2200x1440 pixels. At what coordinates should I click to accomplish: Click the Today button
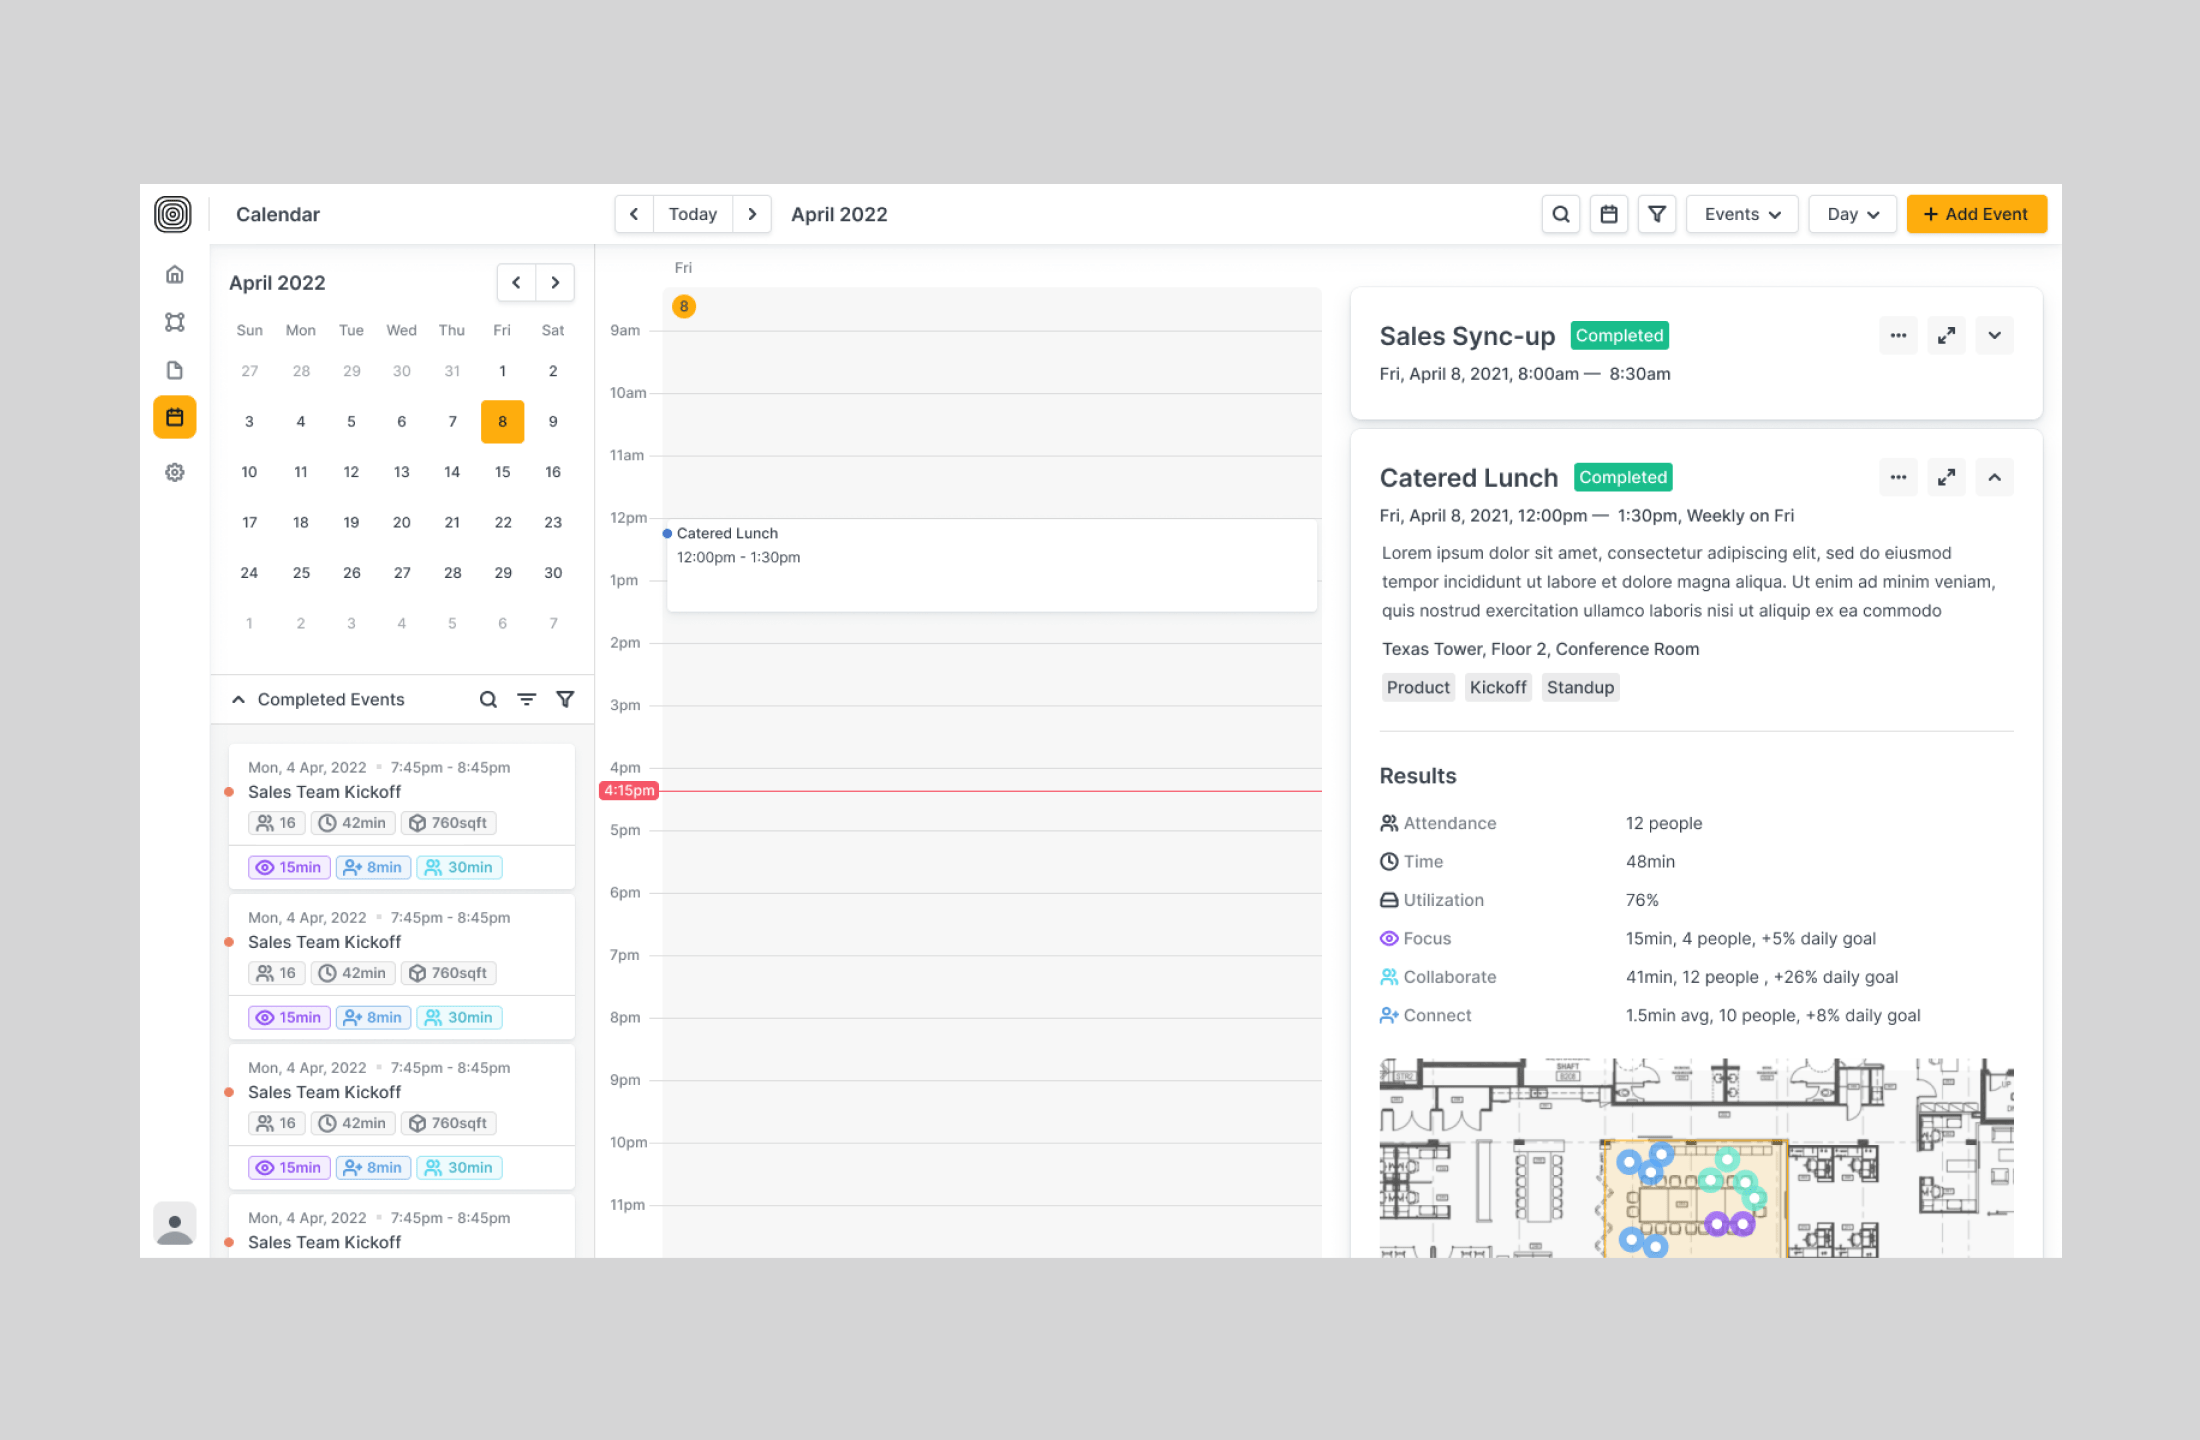point(692,214)
